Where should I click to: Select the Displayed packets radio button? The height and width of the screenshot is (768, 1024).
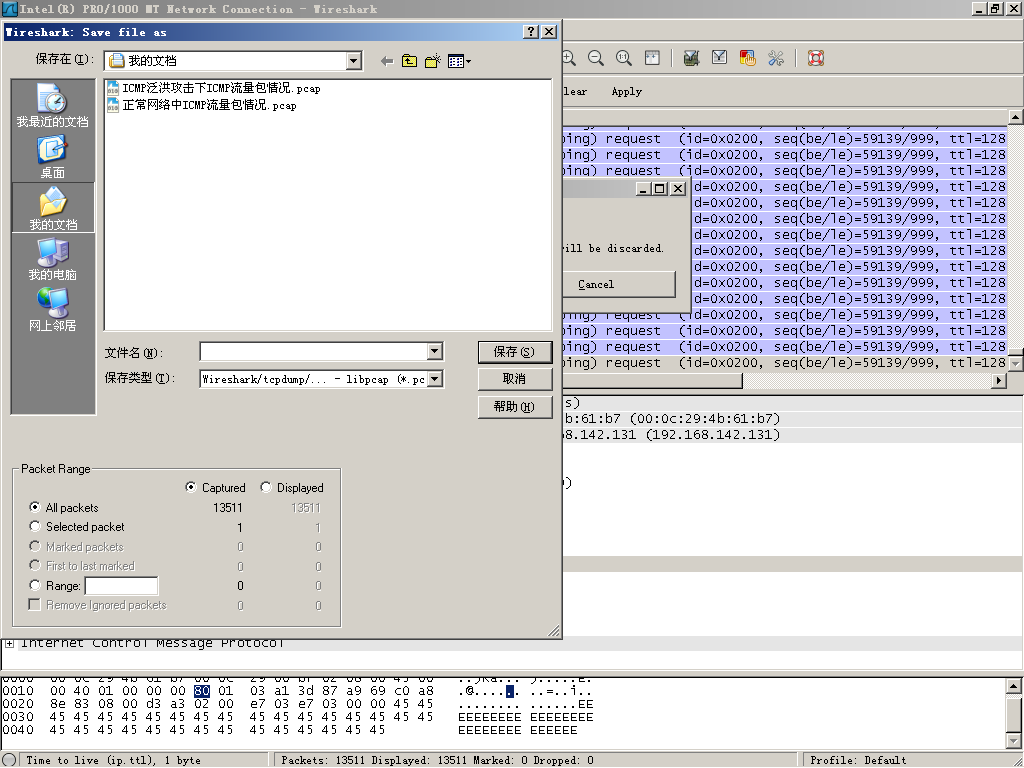click(x=266, y=487)
